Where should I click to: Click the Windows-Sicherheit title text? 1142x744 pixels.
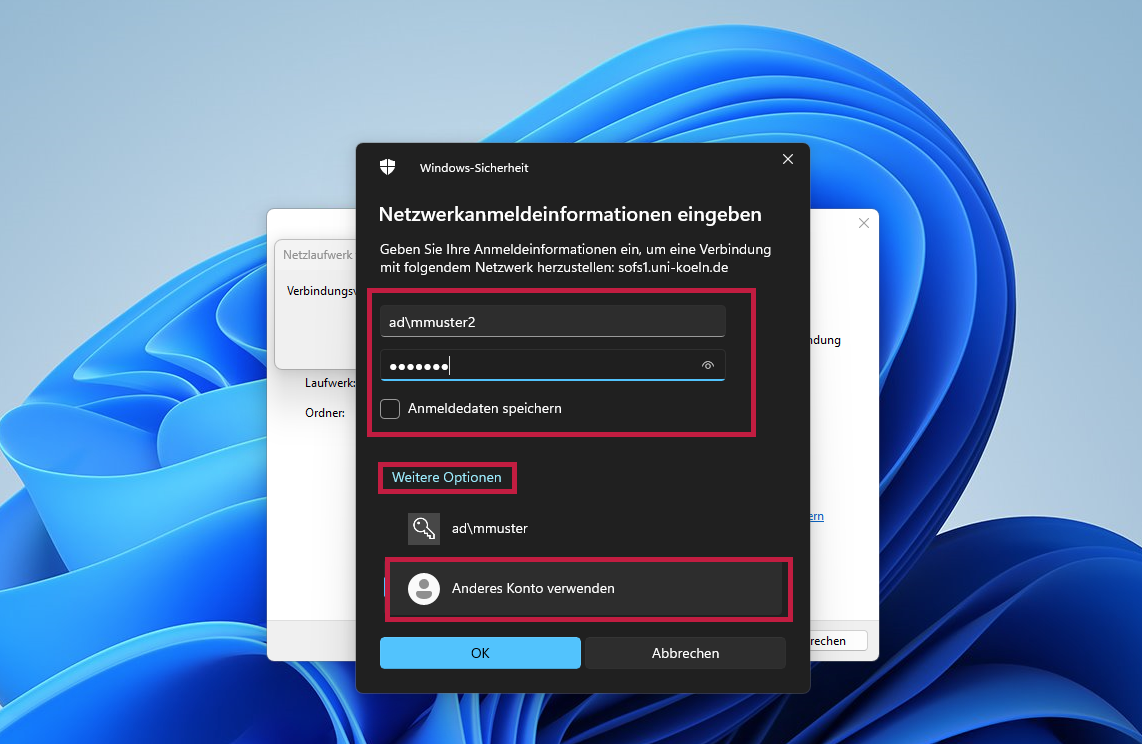474,168
